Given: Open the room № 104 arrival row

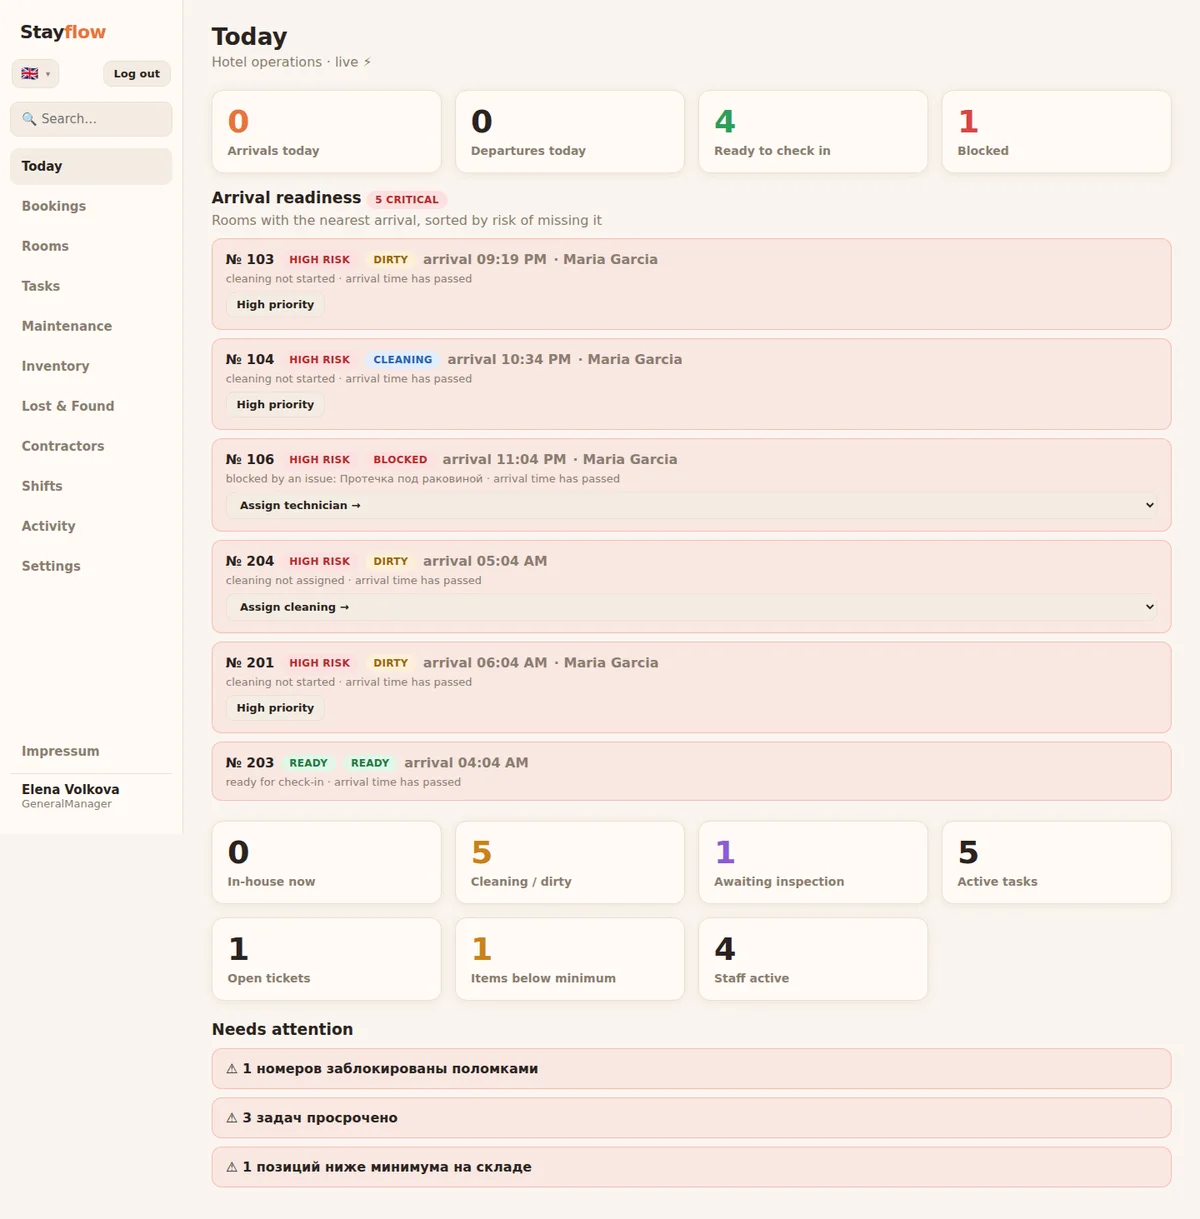Looking at the screenshot, I should [x=691, y=384].
